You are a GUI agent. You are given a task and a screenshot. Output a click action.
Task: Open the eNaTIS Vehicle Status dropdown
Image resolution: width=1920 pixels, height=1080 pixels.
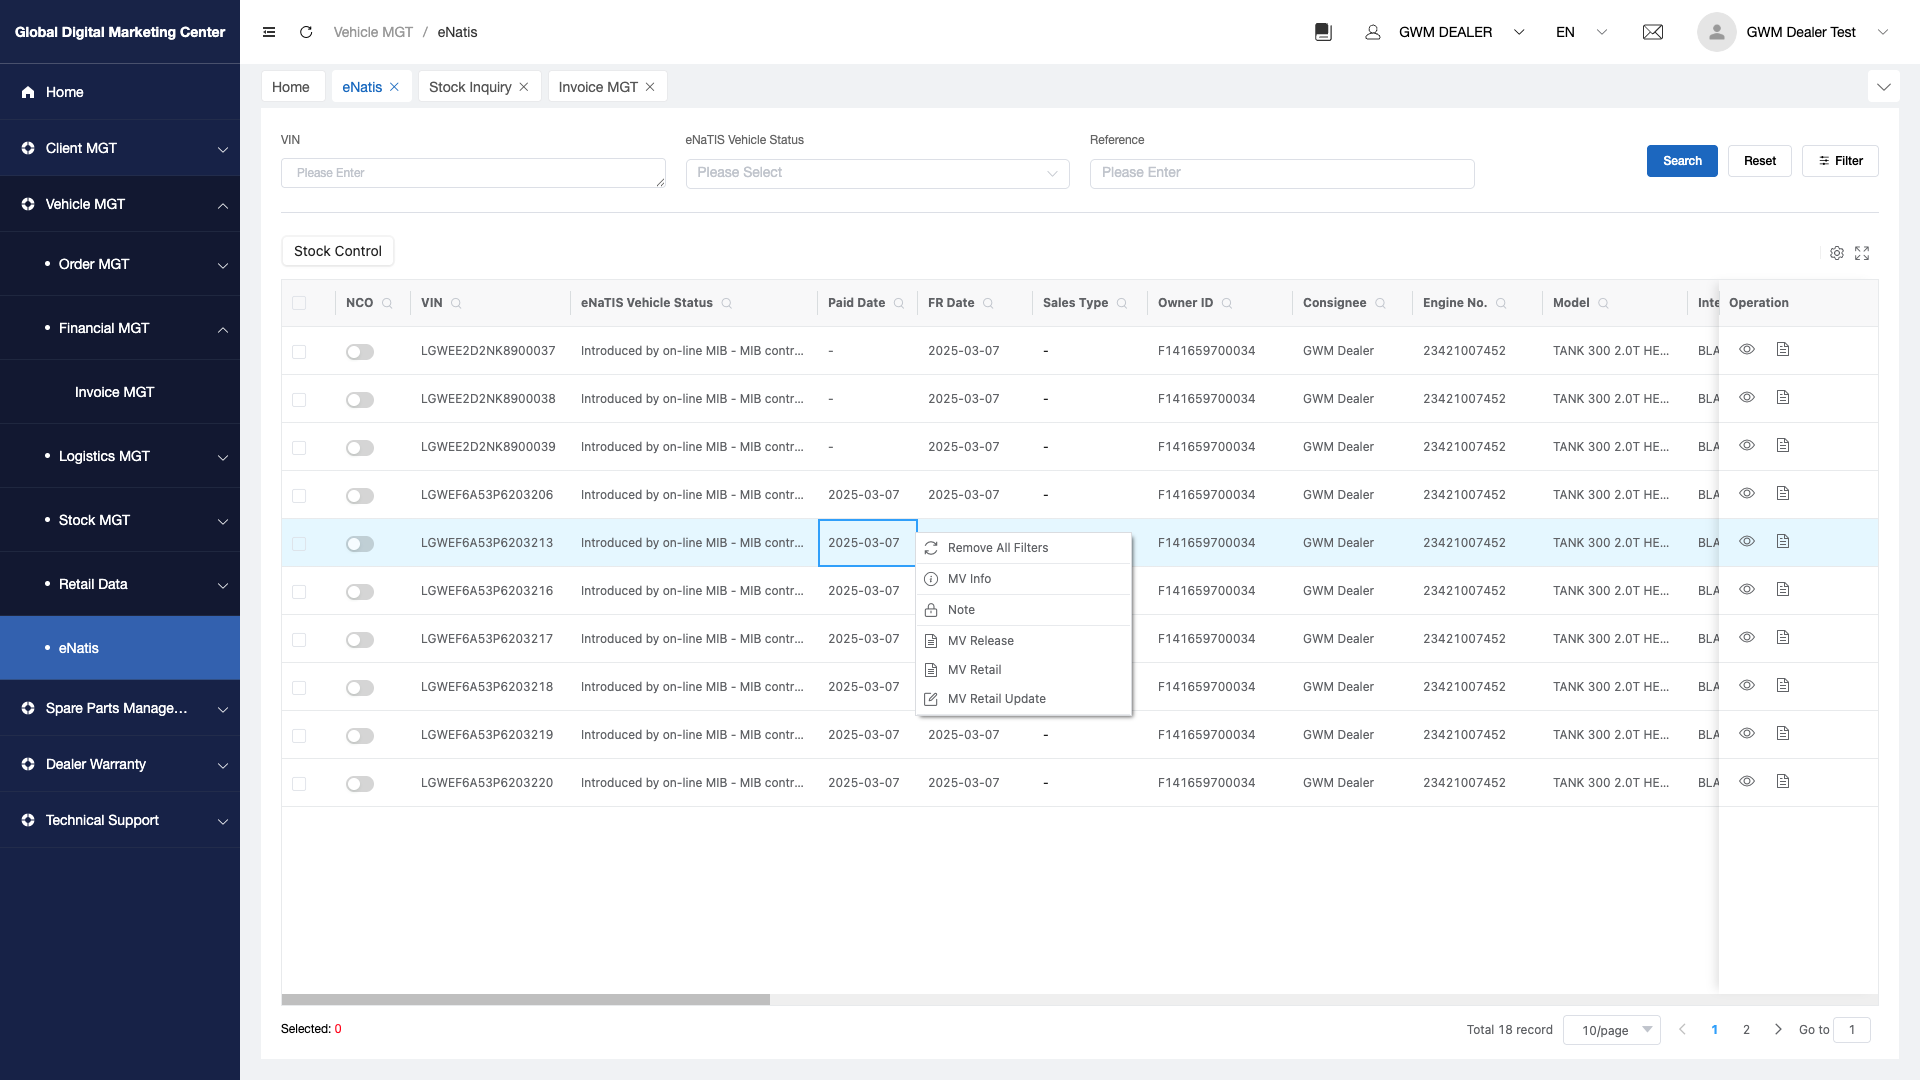pyautogui.click(x=877, y=173)
